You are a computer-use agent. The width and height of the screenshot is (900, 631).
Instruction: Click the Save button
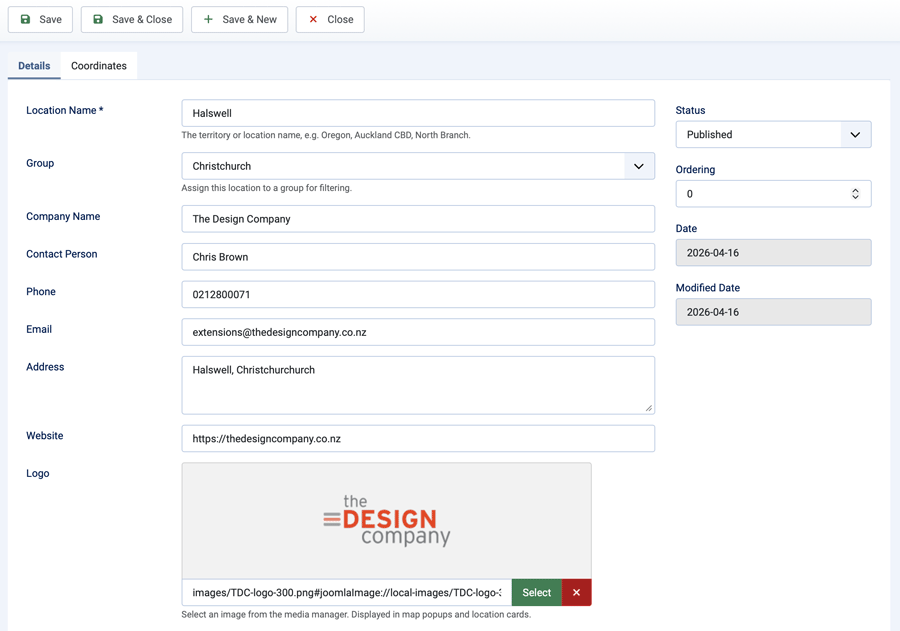(41, 19)
